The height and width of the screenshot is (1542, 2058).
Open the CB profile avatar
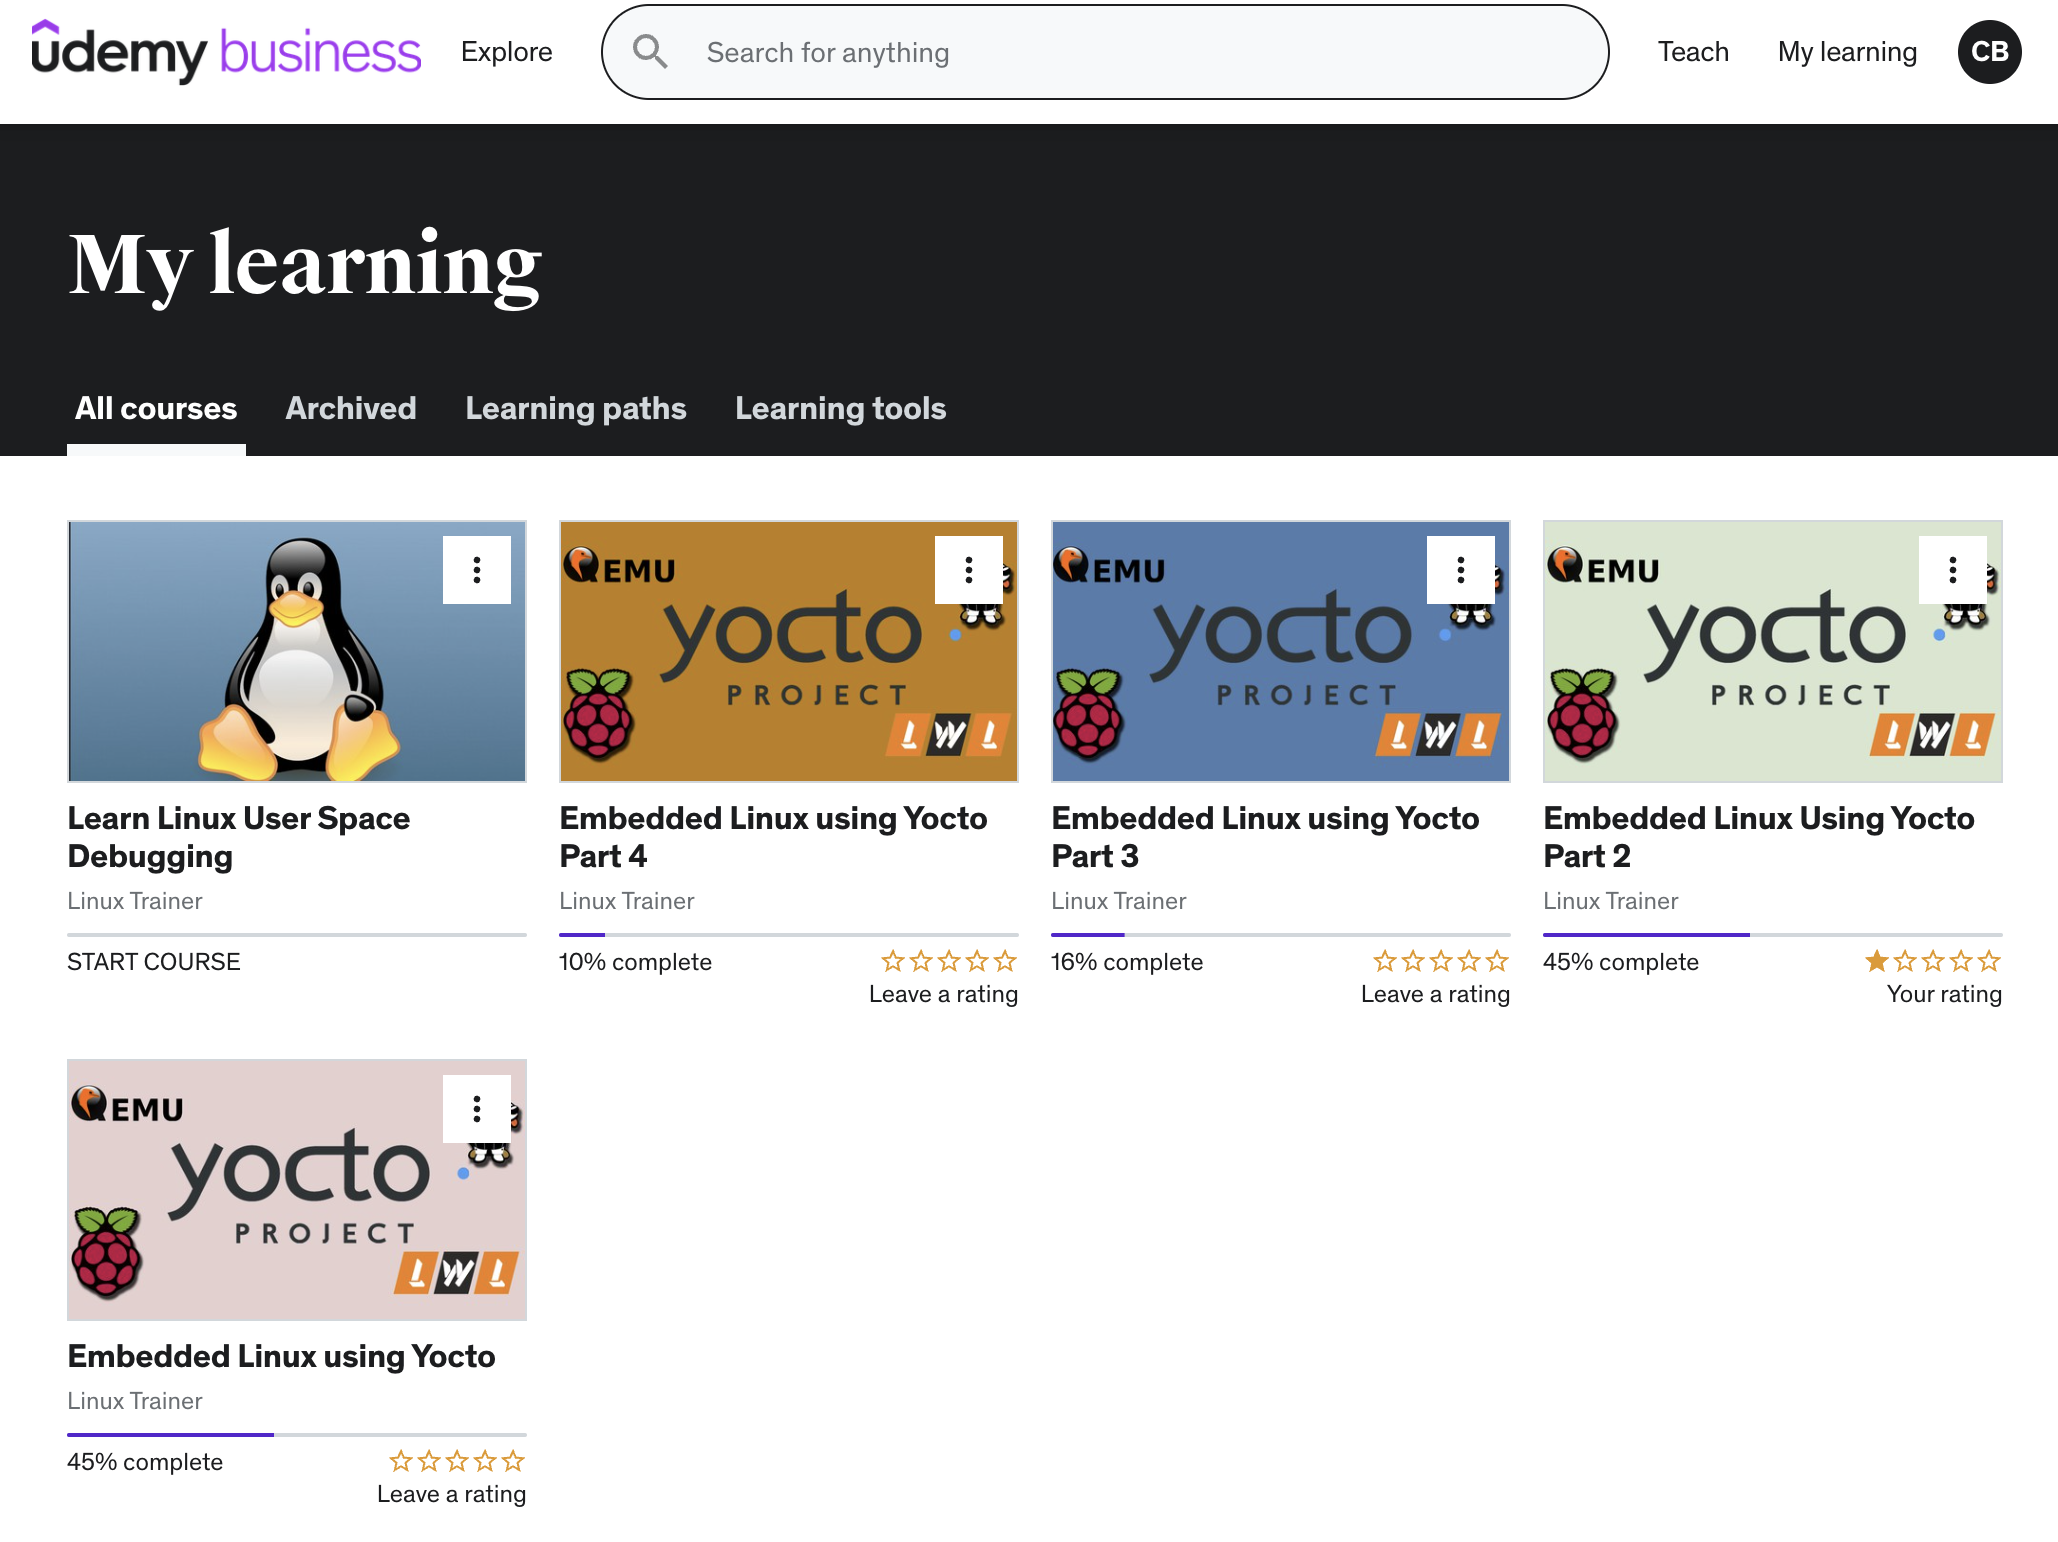1989,52
